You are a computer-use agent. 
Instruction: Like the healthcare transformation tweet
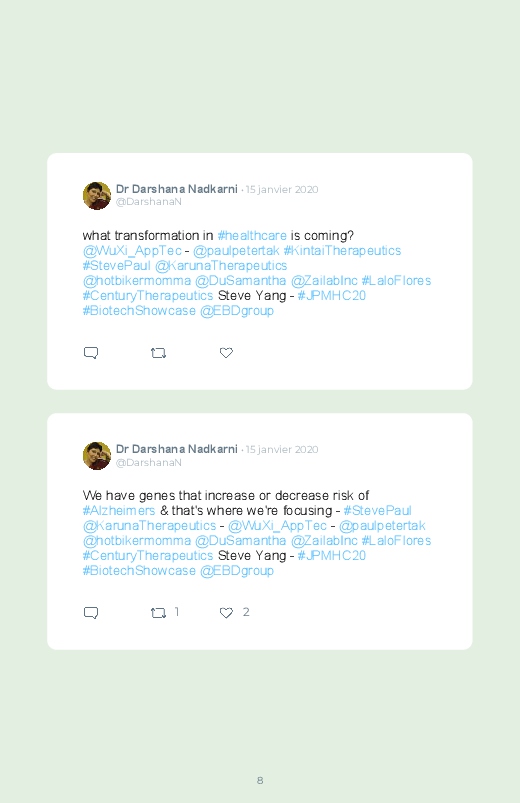click(x=226, y=353)
